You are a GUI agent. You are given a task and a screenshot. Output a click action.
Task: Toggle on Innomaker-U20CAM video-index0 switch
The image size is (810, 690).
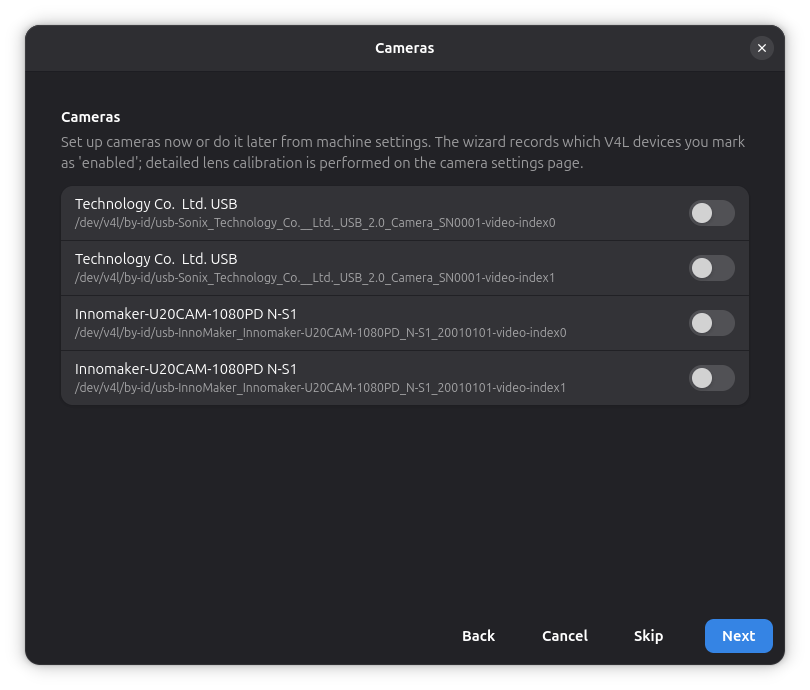point(711,323)
